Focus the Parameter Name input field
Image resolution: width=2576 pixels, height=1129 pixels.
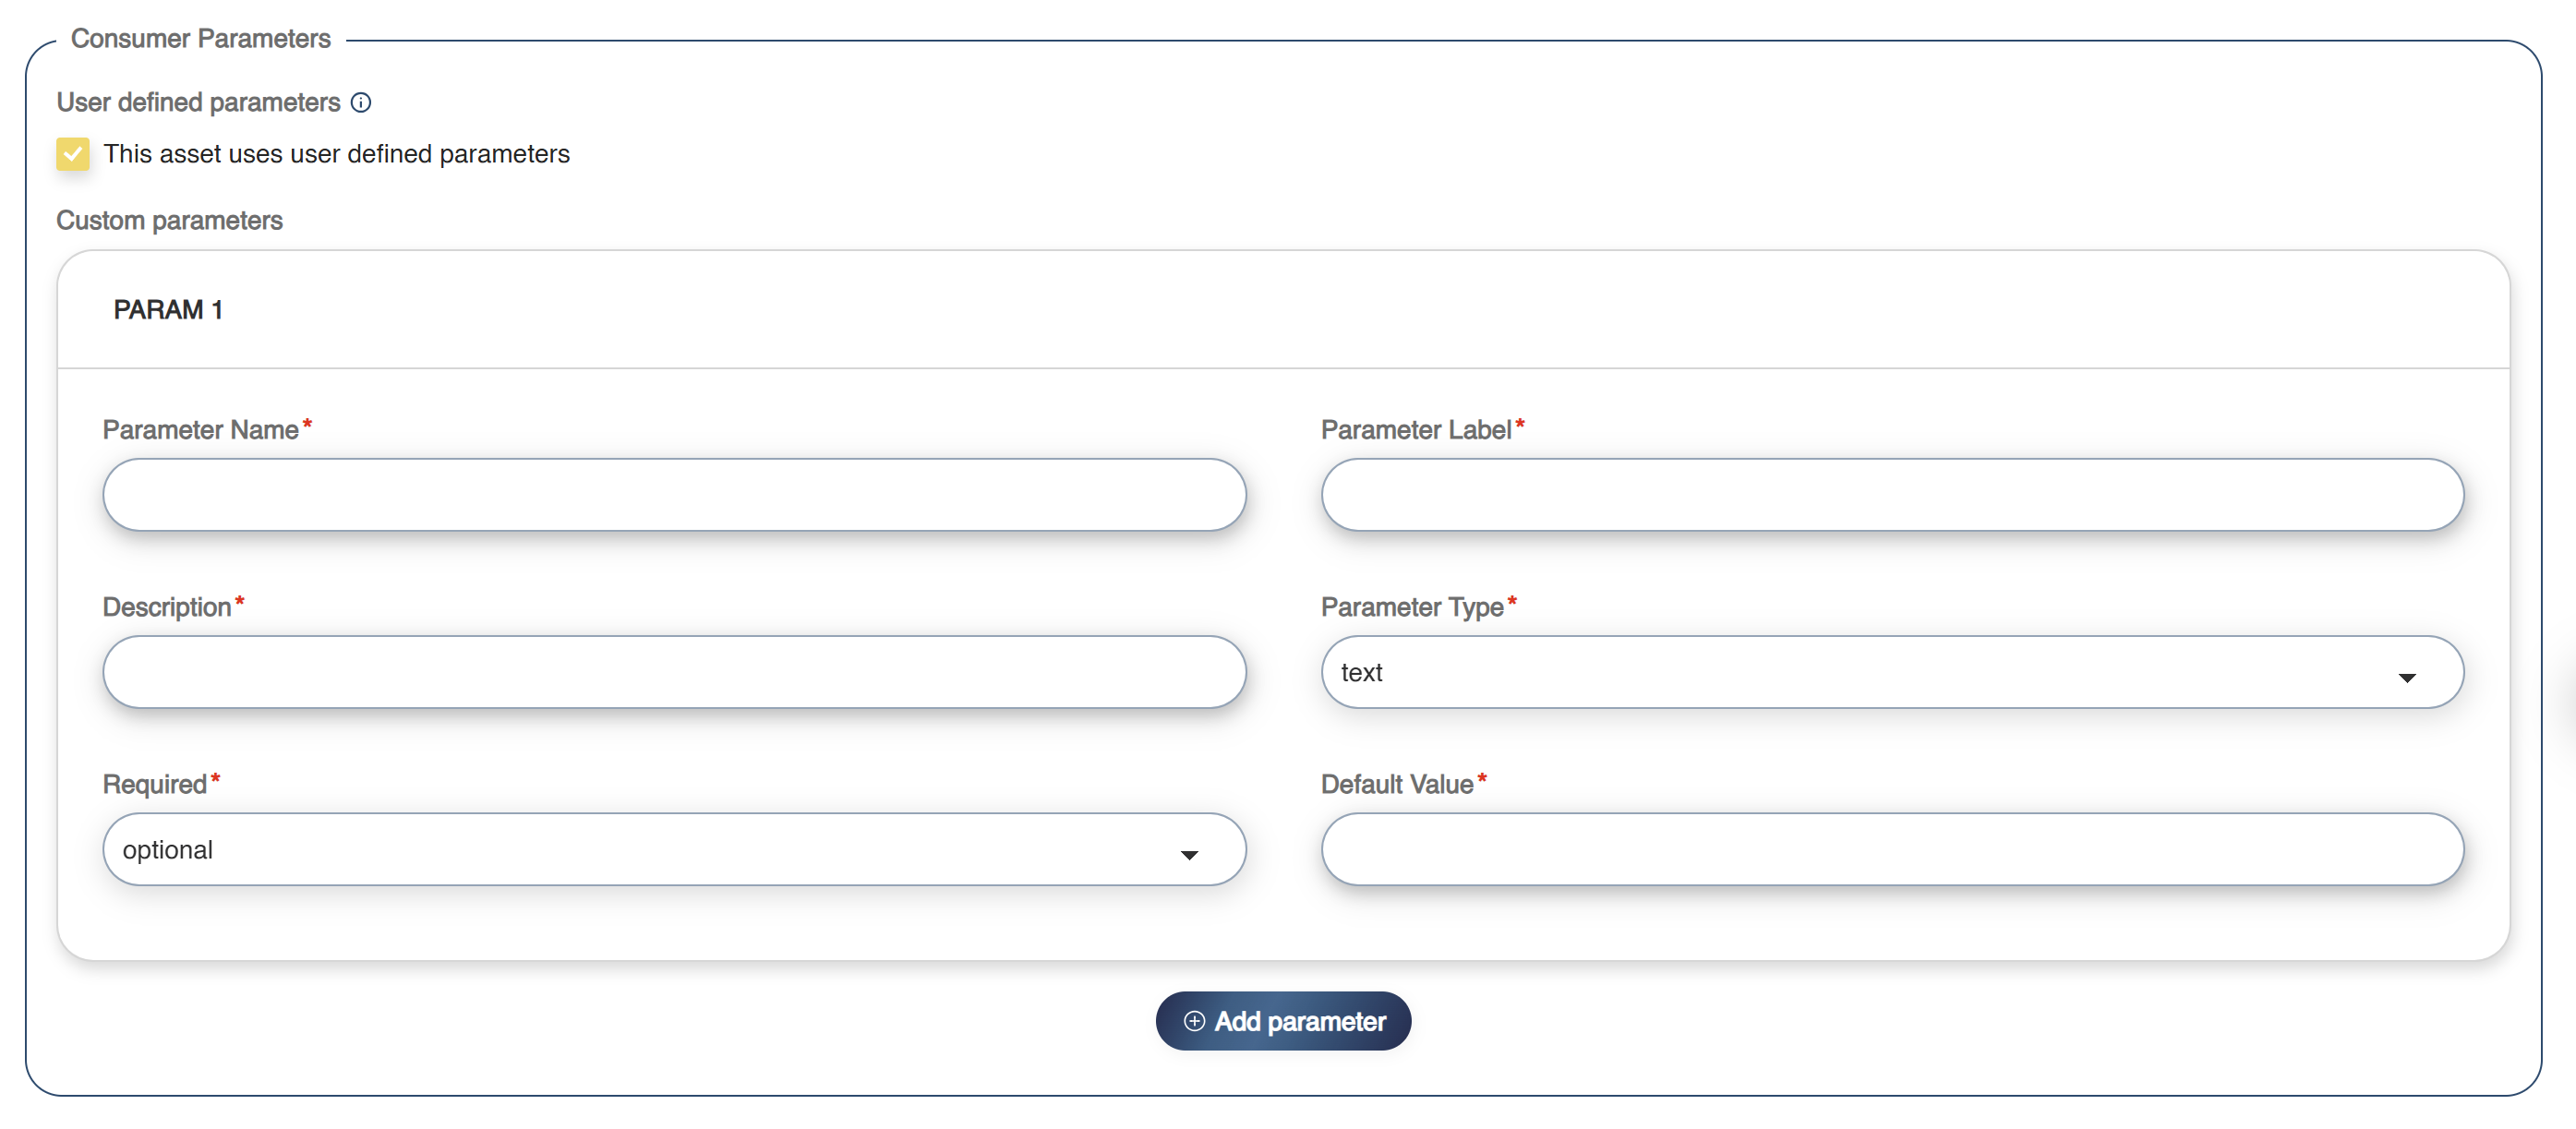674,495
